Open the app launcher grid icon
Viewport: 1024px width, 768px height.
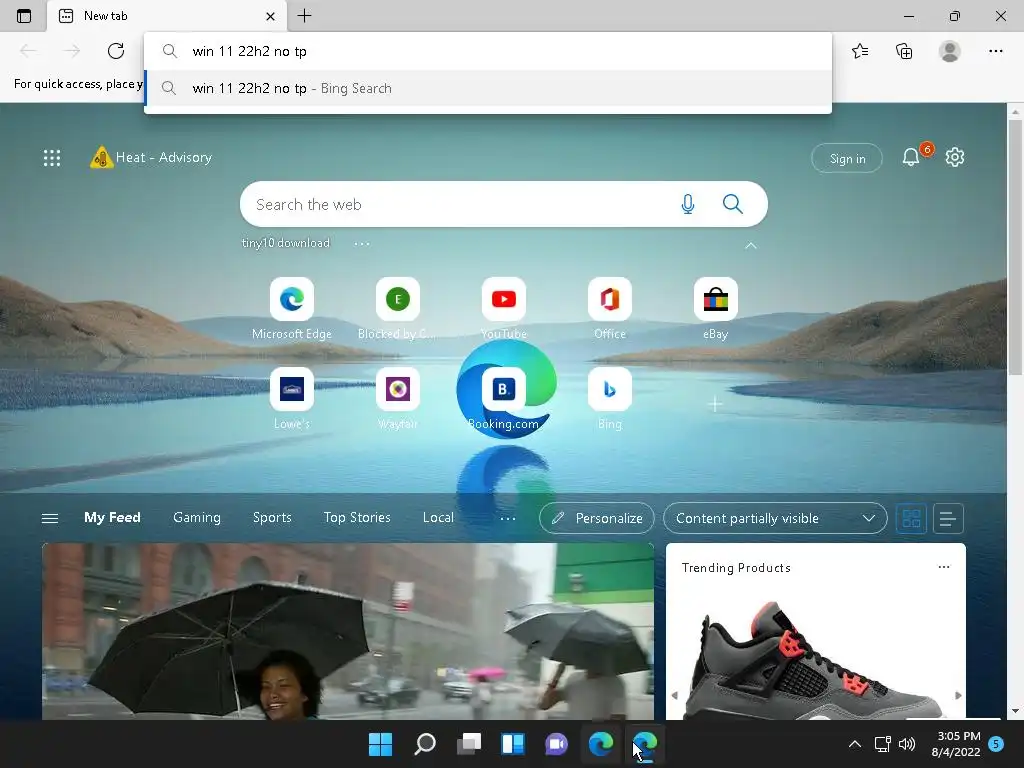click(52, 157)
